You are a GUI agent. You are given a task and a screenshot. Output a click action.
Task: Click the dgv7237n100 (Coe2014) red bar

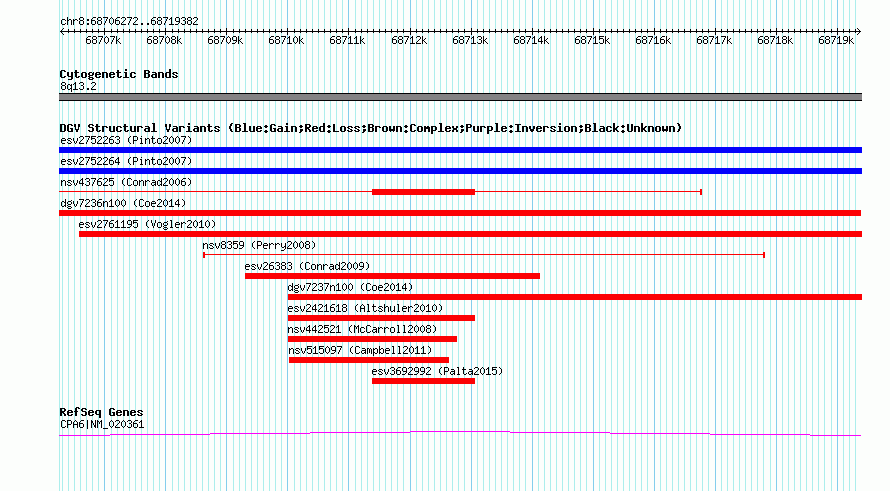pos(575,297)
